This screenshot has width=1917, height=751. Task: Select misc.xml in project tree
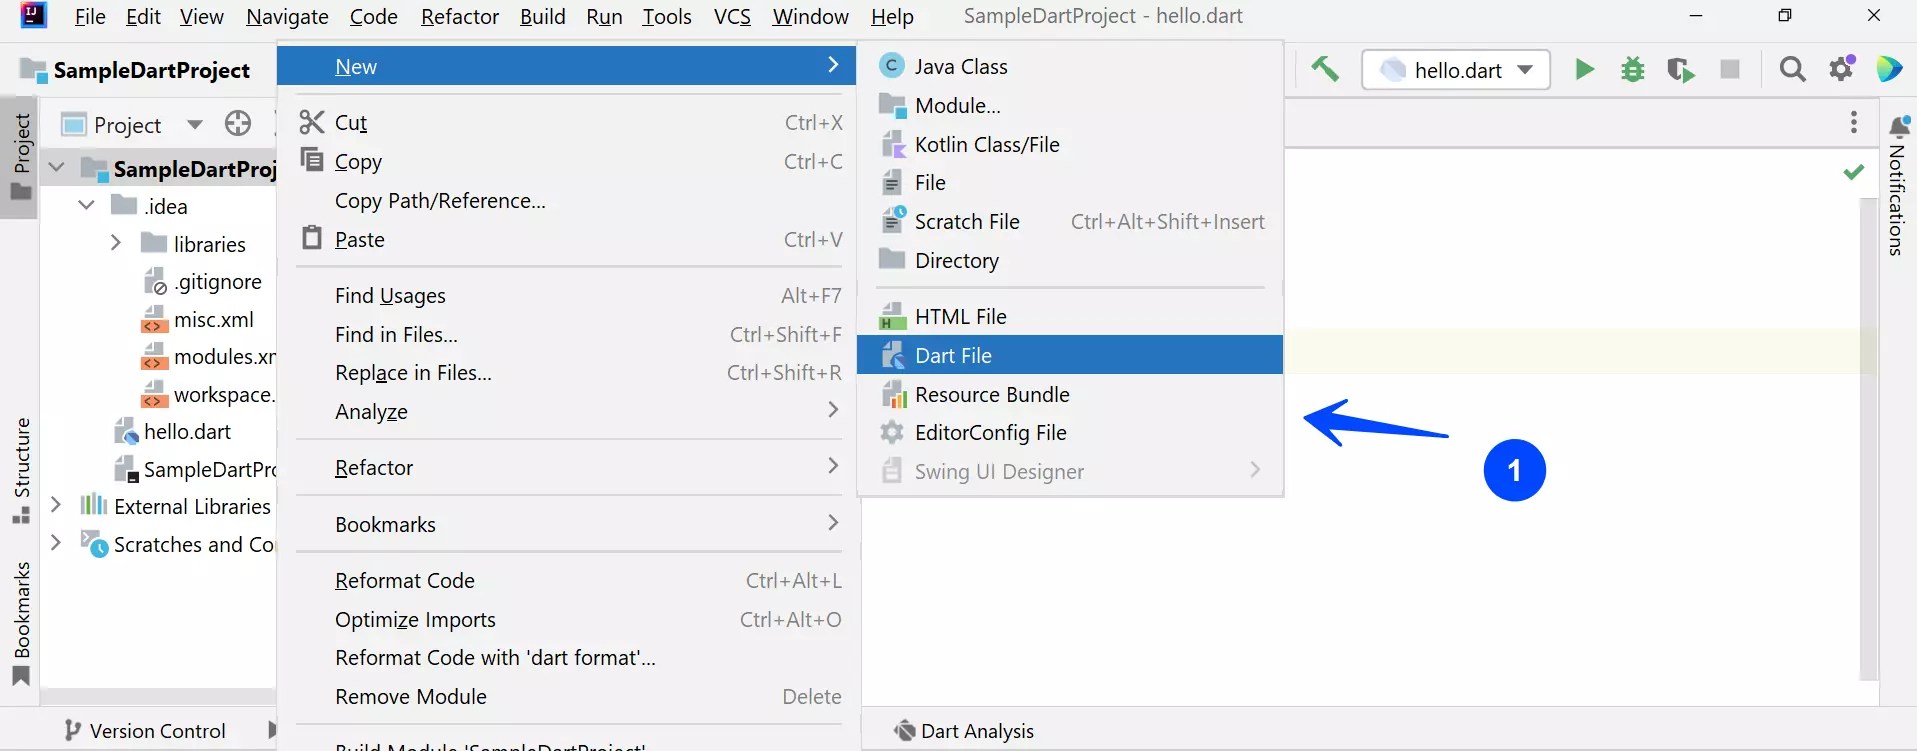tap(199, 320)
